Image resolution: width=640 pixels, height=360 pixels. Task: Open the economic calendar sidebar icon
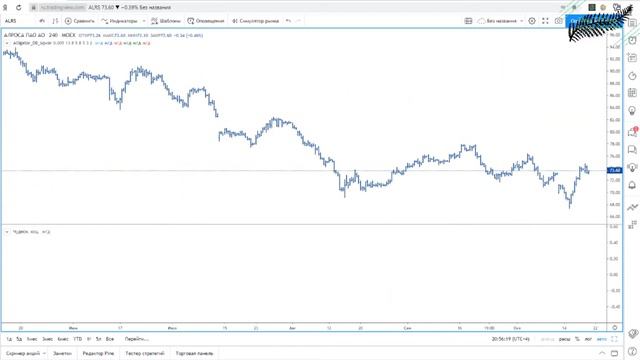point(632,93)
